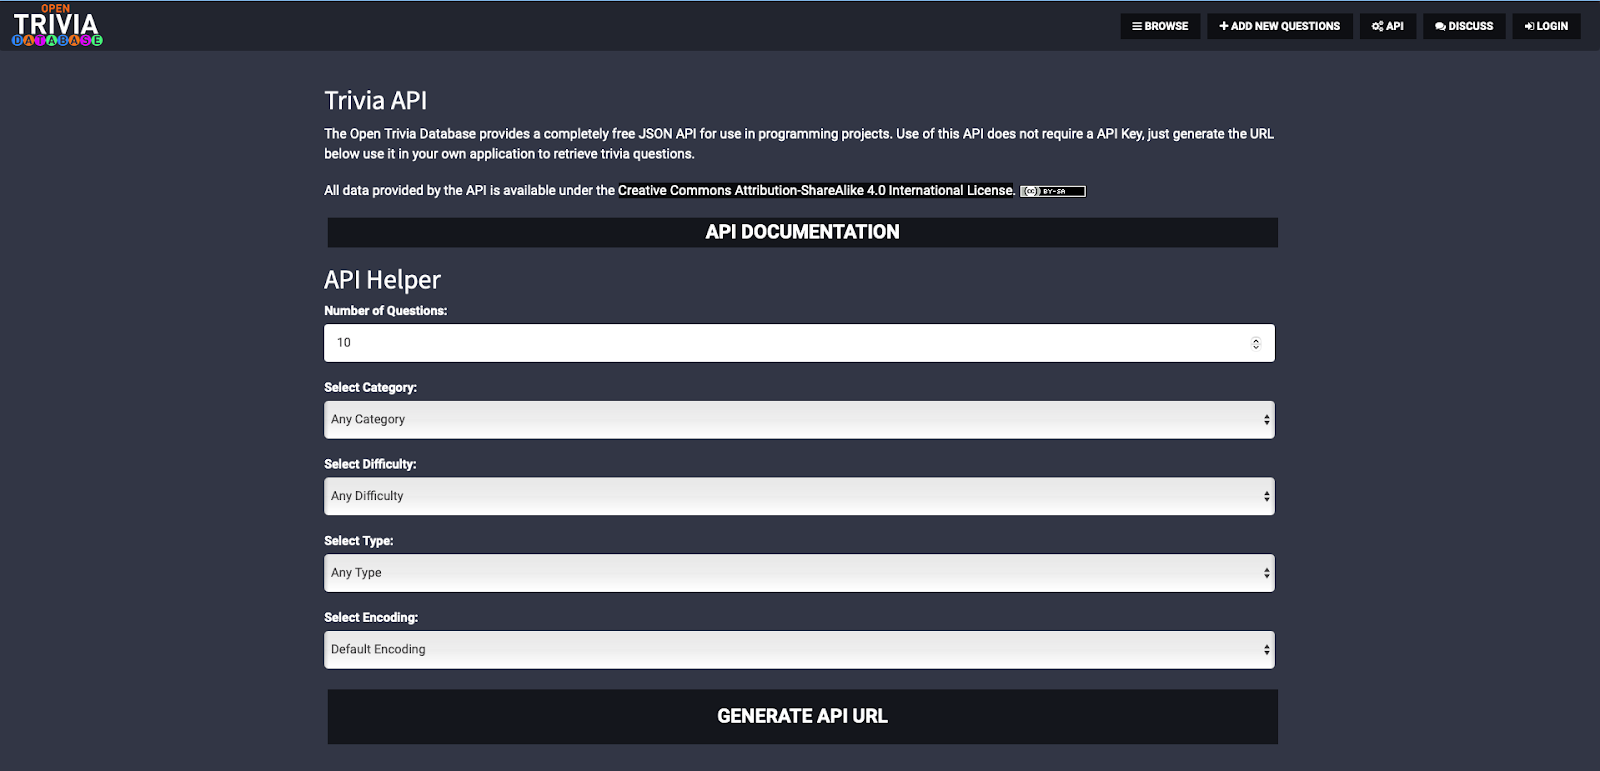Expand the Select Type dropdown

tap(799, 573)
